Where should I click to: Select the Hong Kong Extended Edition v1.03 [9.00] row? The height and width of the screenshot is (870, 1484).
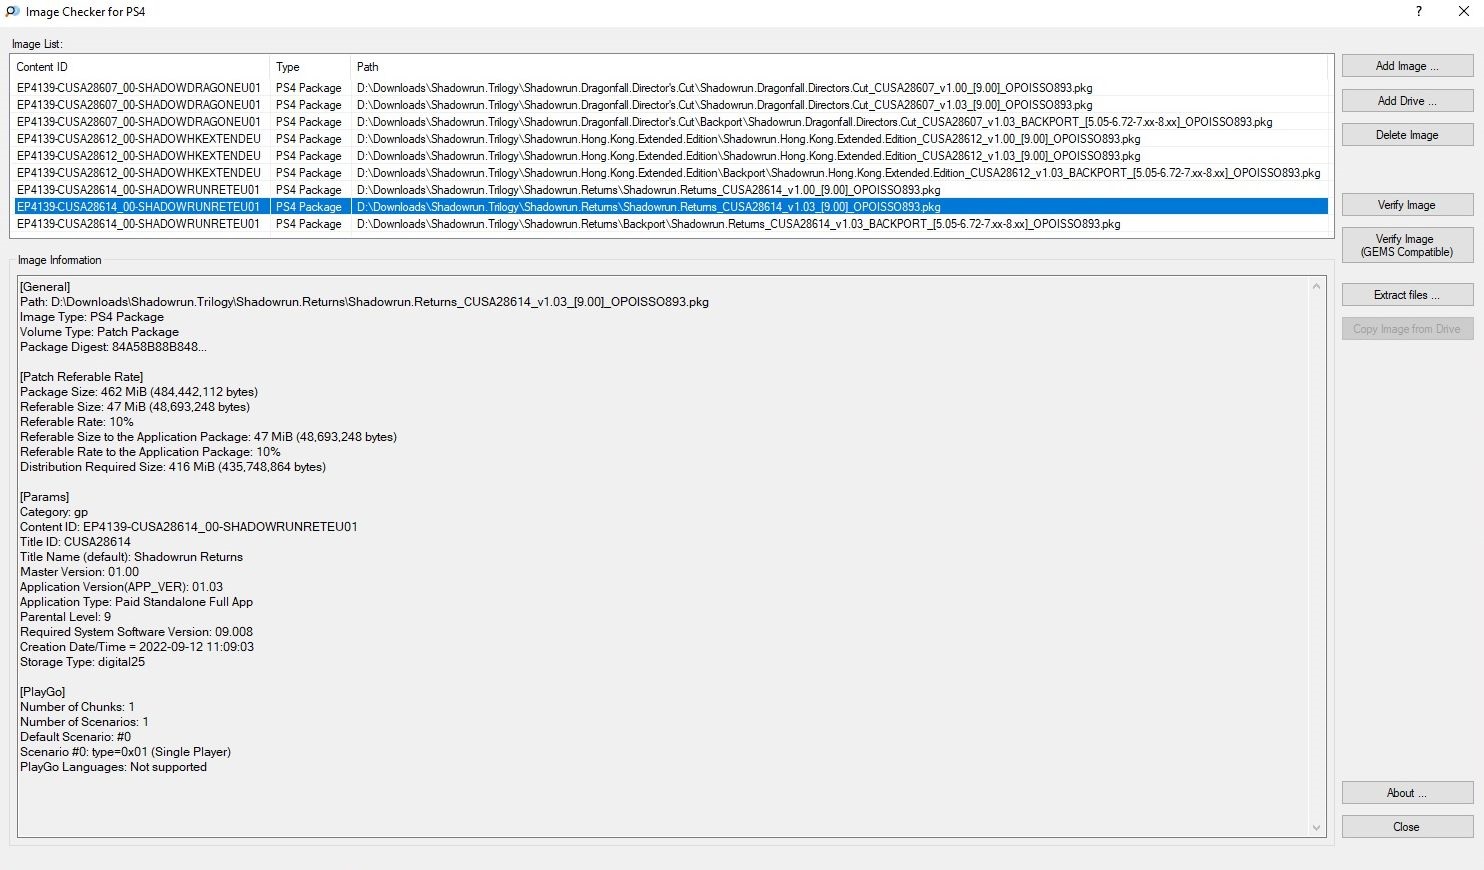670,156
